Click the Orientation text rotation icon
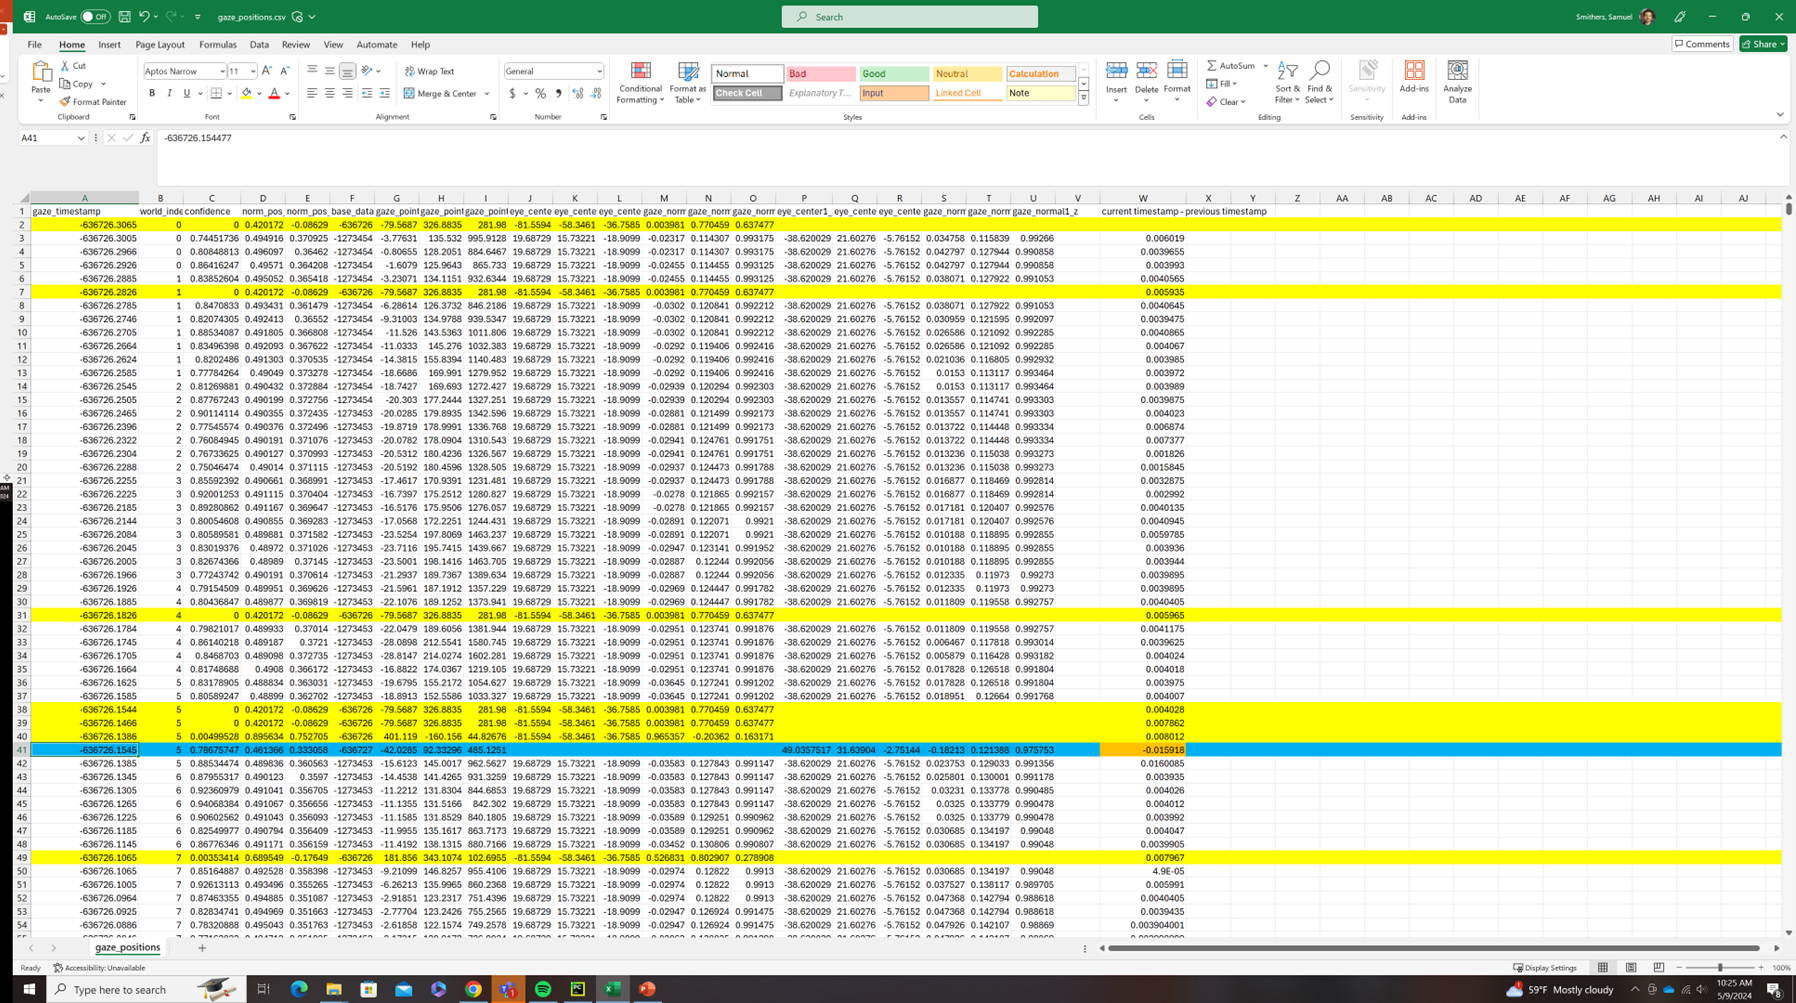The height and width of the screenshot is (1003, 1796). (367, 71)
